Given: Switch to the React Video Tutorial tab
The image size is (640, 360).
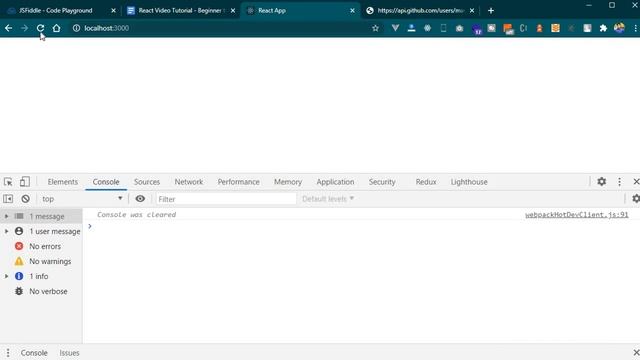Looking at the screenshot, I should coord(180,11).
